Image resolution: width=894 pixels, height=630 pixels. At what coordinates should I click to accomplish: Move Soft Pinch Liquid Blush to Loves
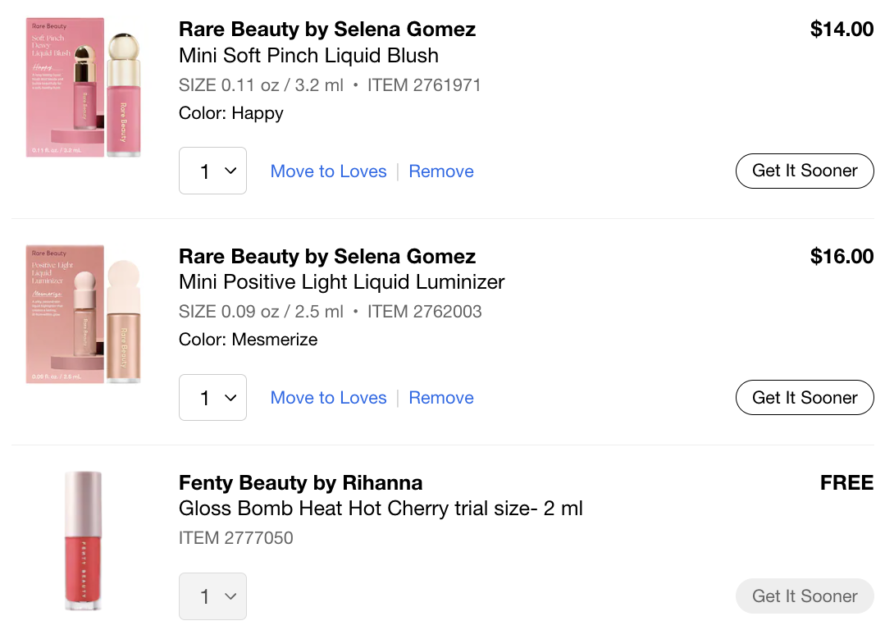[328, 171]
